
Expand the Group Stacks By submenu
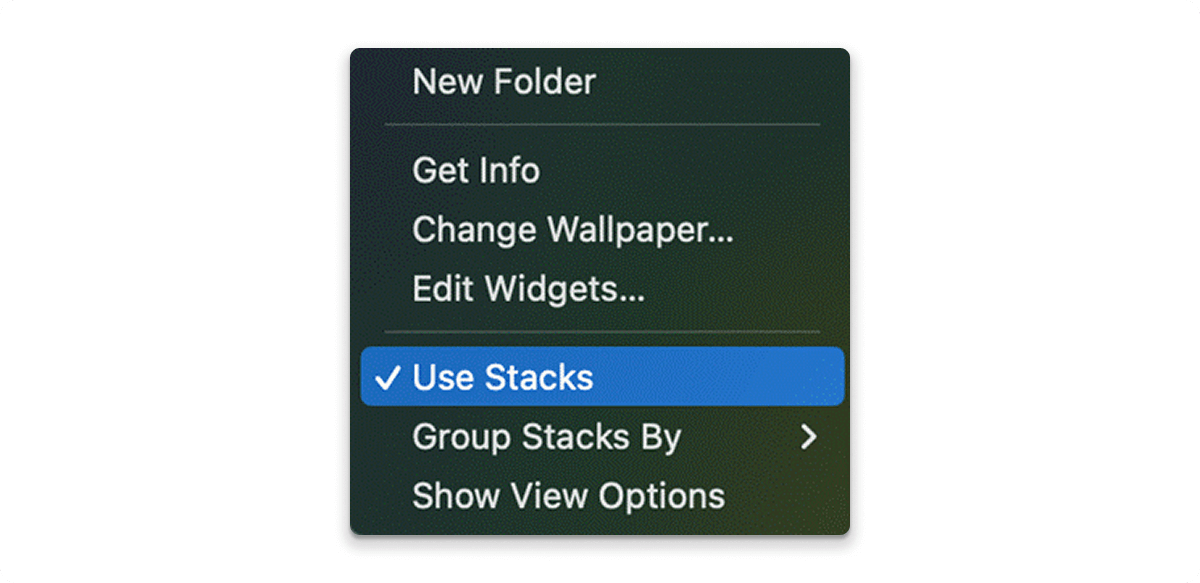click(547, 437)
